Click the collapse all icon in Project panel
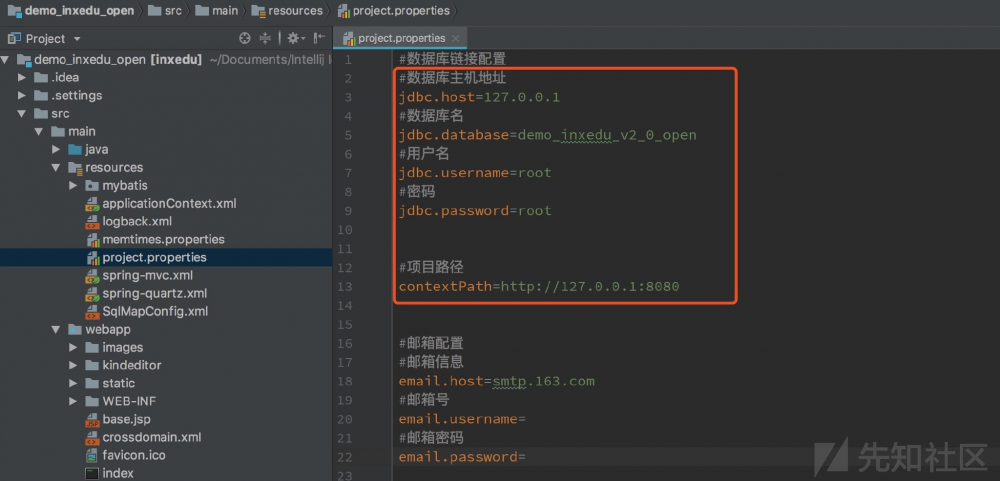 [x=265, y=38]
